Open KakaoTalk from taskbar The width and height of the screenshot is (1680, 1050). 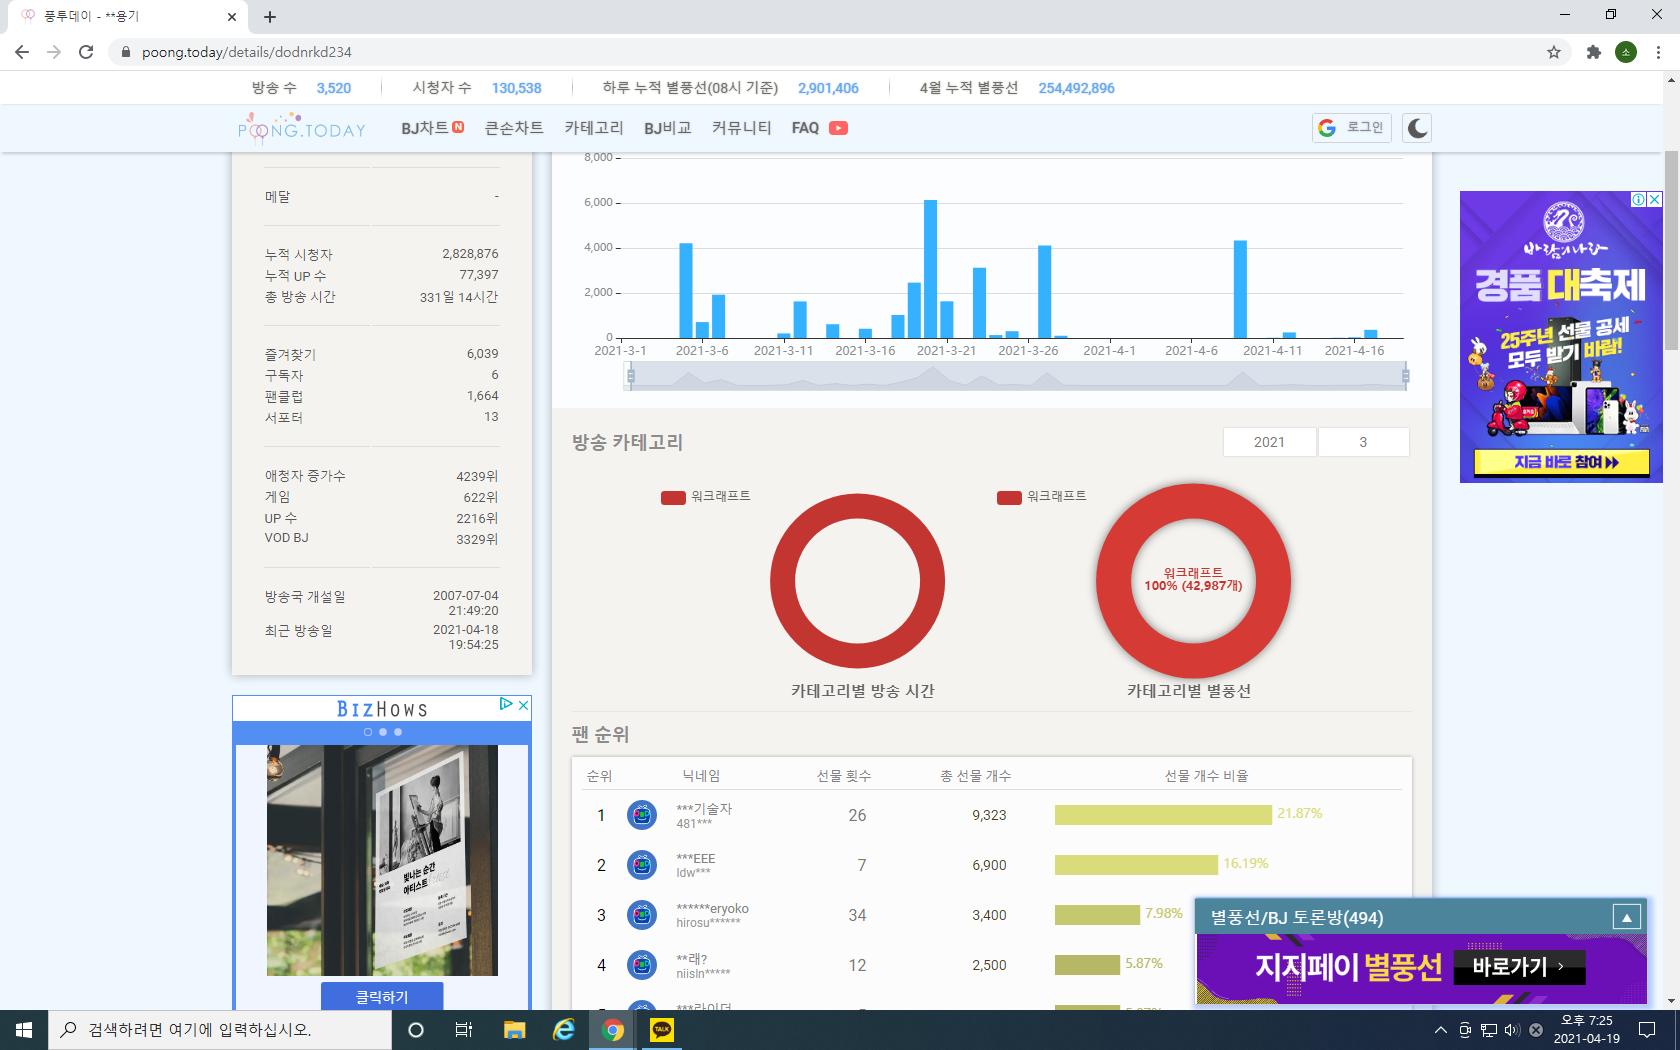(662, 1030)
